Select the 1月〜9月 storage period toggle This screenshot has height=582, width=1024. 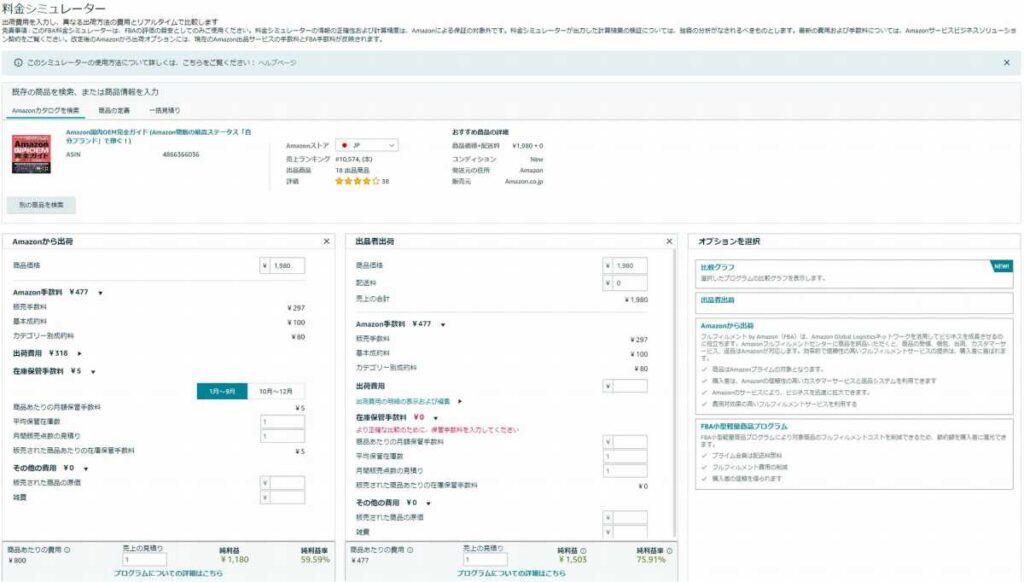click(x=221, y=391)
